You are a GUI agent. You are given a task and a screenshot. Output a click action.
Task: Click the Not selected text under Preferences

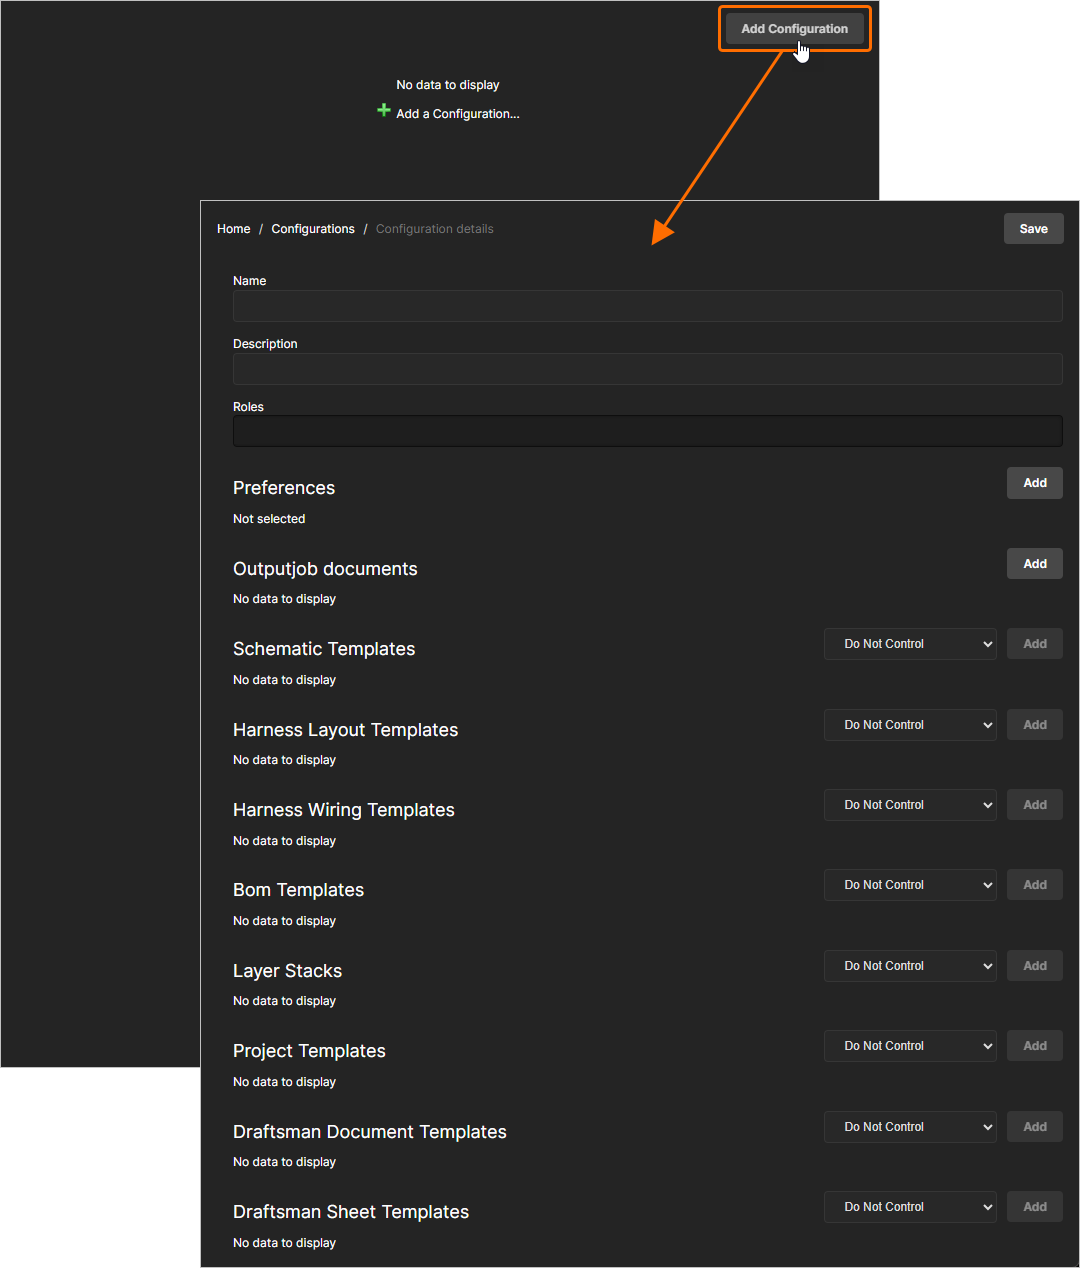click(269, 519)
